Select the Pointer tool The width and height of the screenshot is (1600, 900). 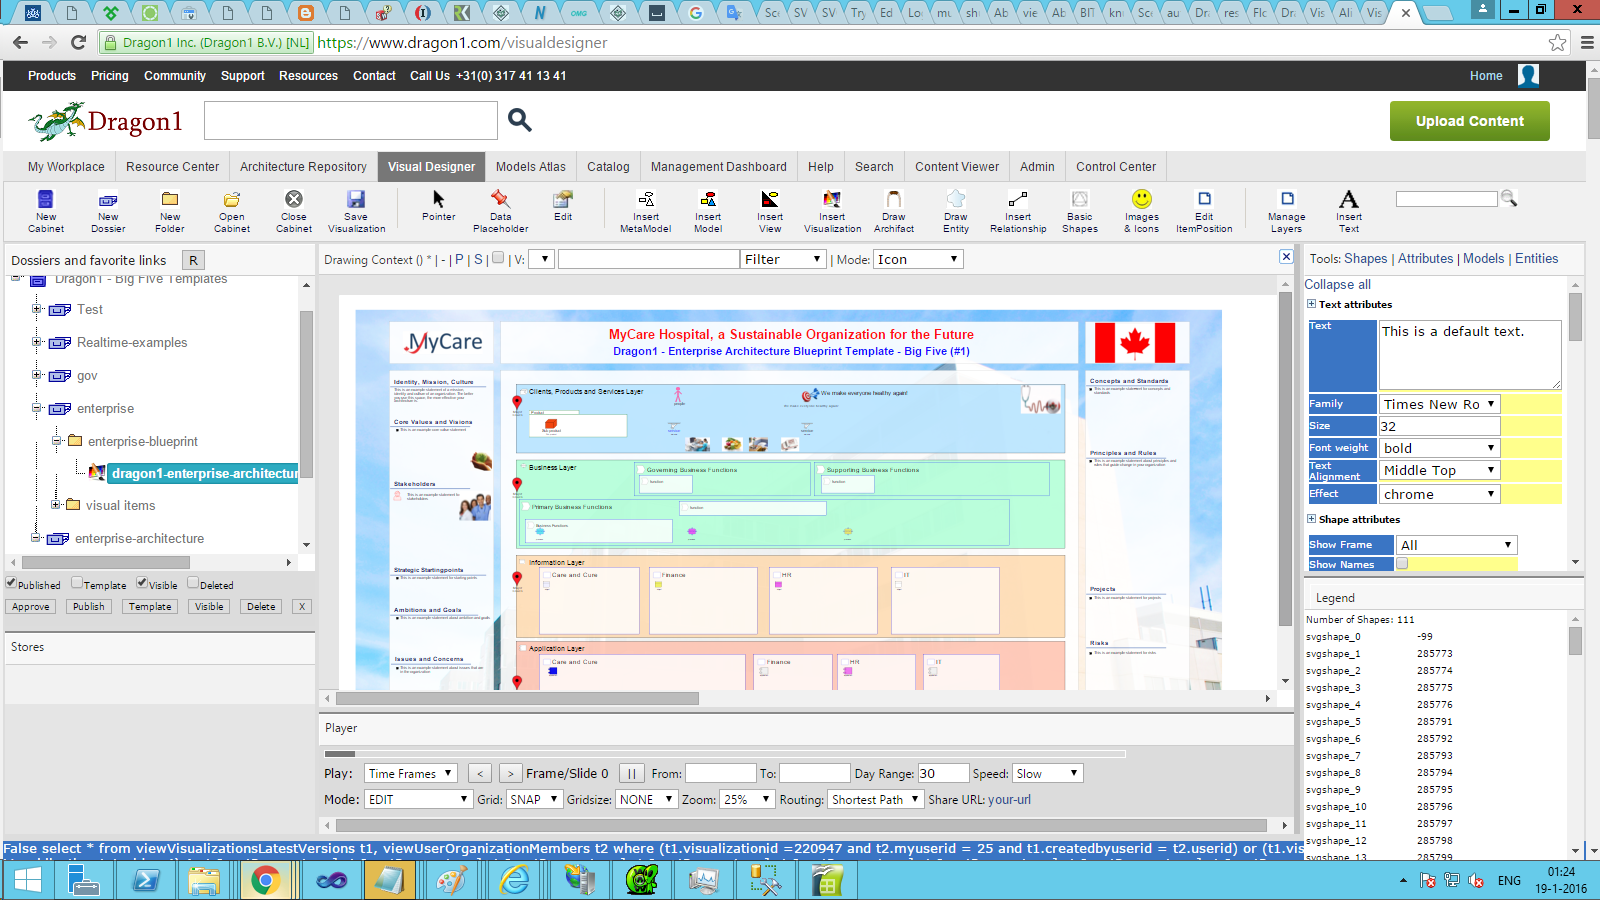point(437,210)
